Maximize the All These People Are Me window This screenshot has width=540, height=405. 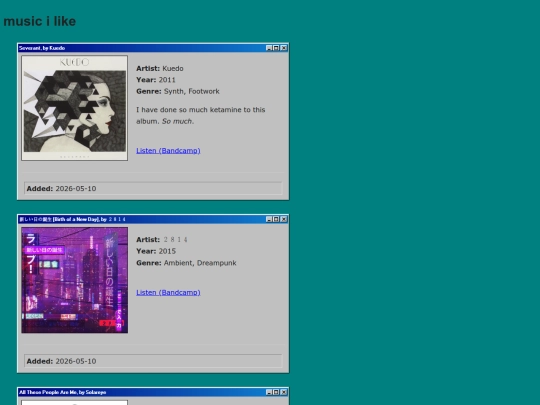point(276,392)
